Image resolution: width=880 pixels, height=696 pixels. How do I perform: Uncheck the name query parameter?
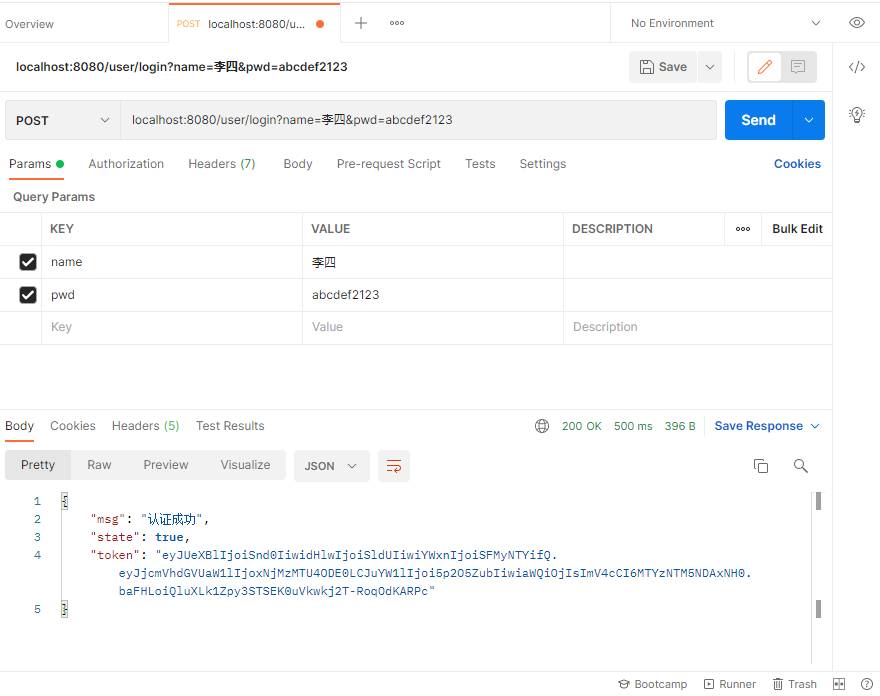[x=28, y=262]
